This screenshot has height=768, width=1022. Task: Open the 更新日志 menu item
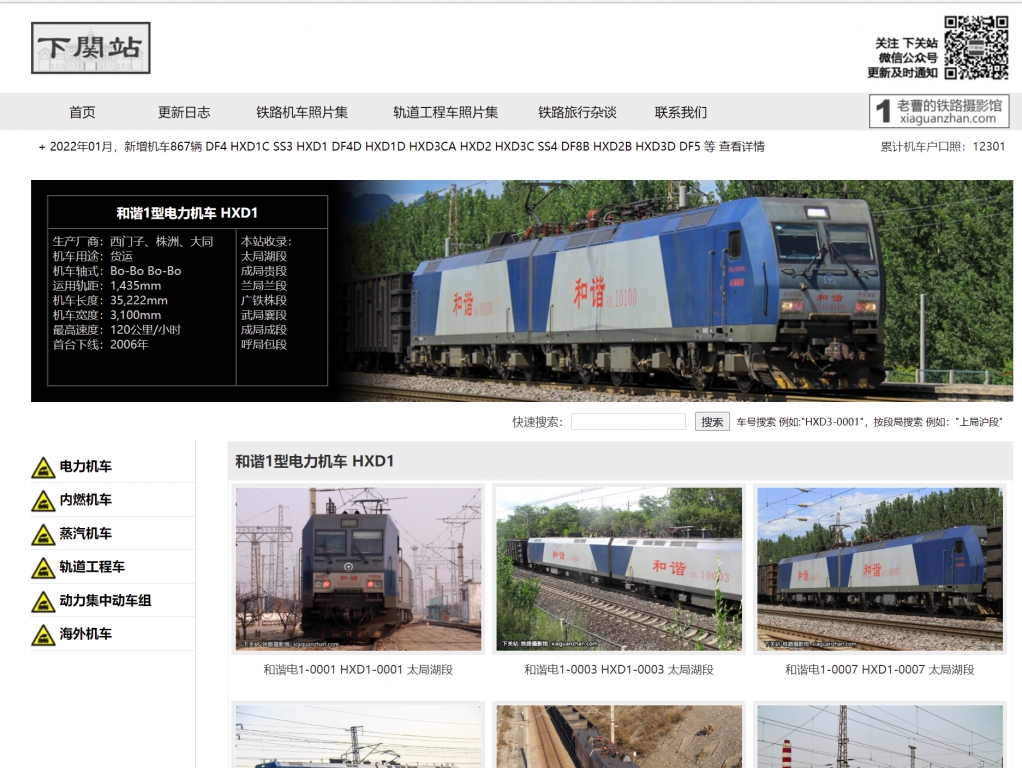coord(184,112)
